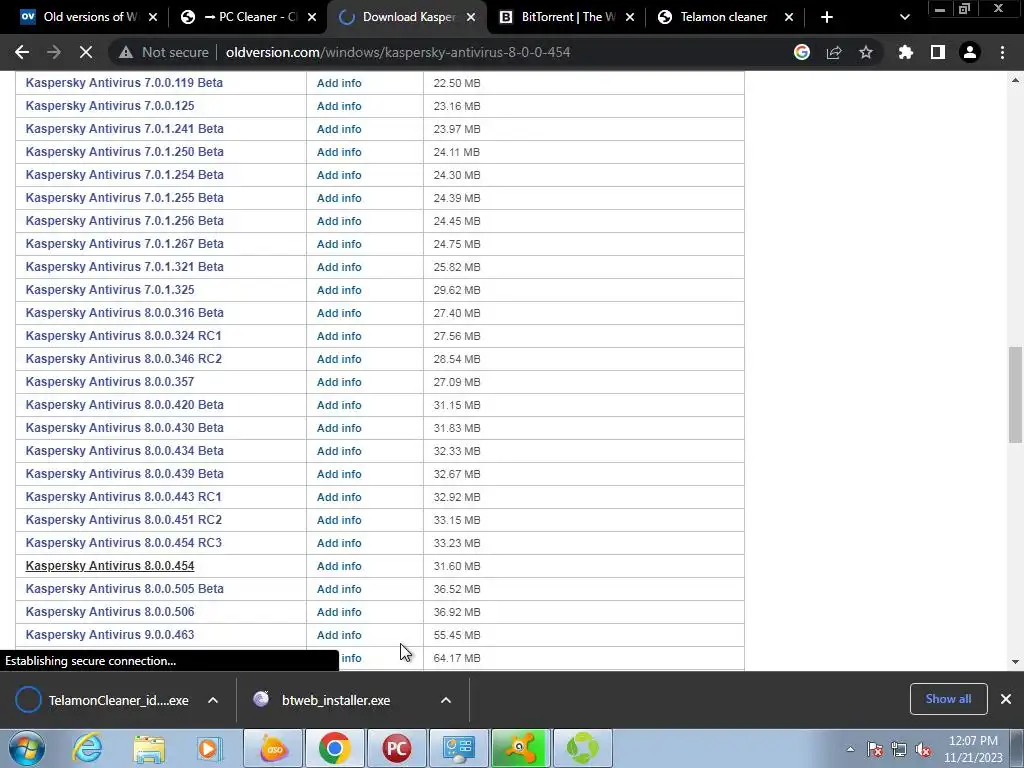
Task: Open Chrome's three-dot menu
Action: 1002,52
